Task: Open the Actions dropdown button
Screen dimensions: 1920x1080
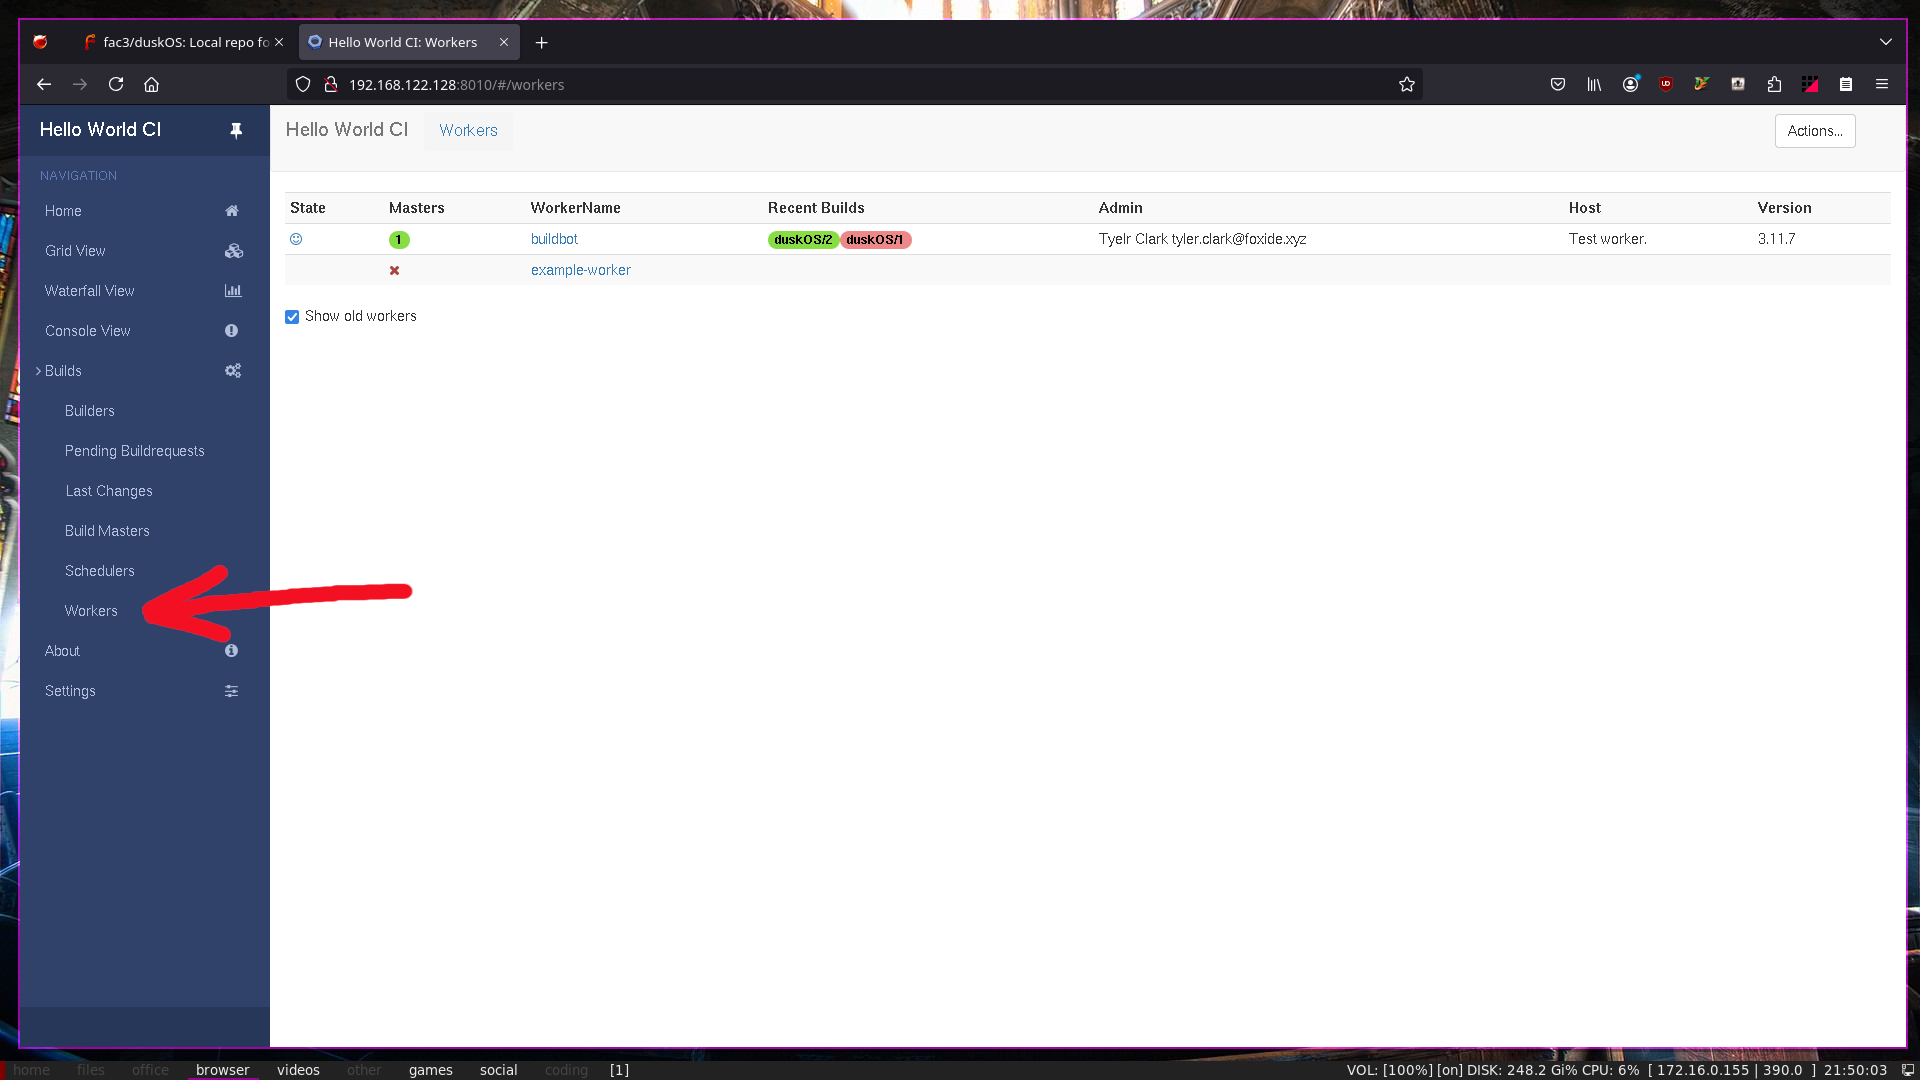Action: point(1815,131)
